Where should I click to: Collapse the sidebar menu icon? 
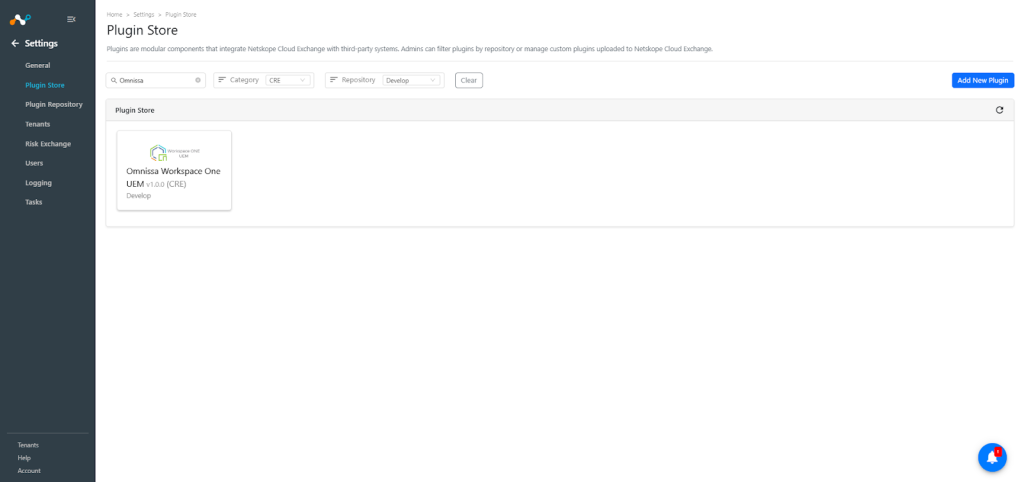coord(72,20)
